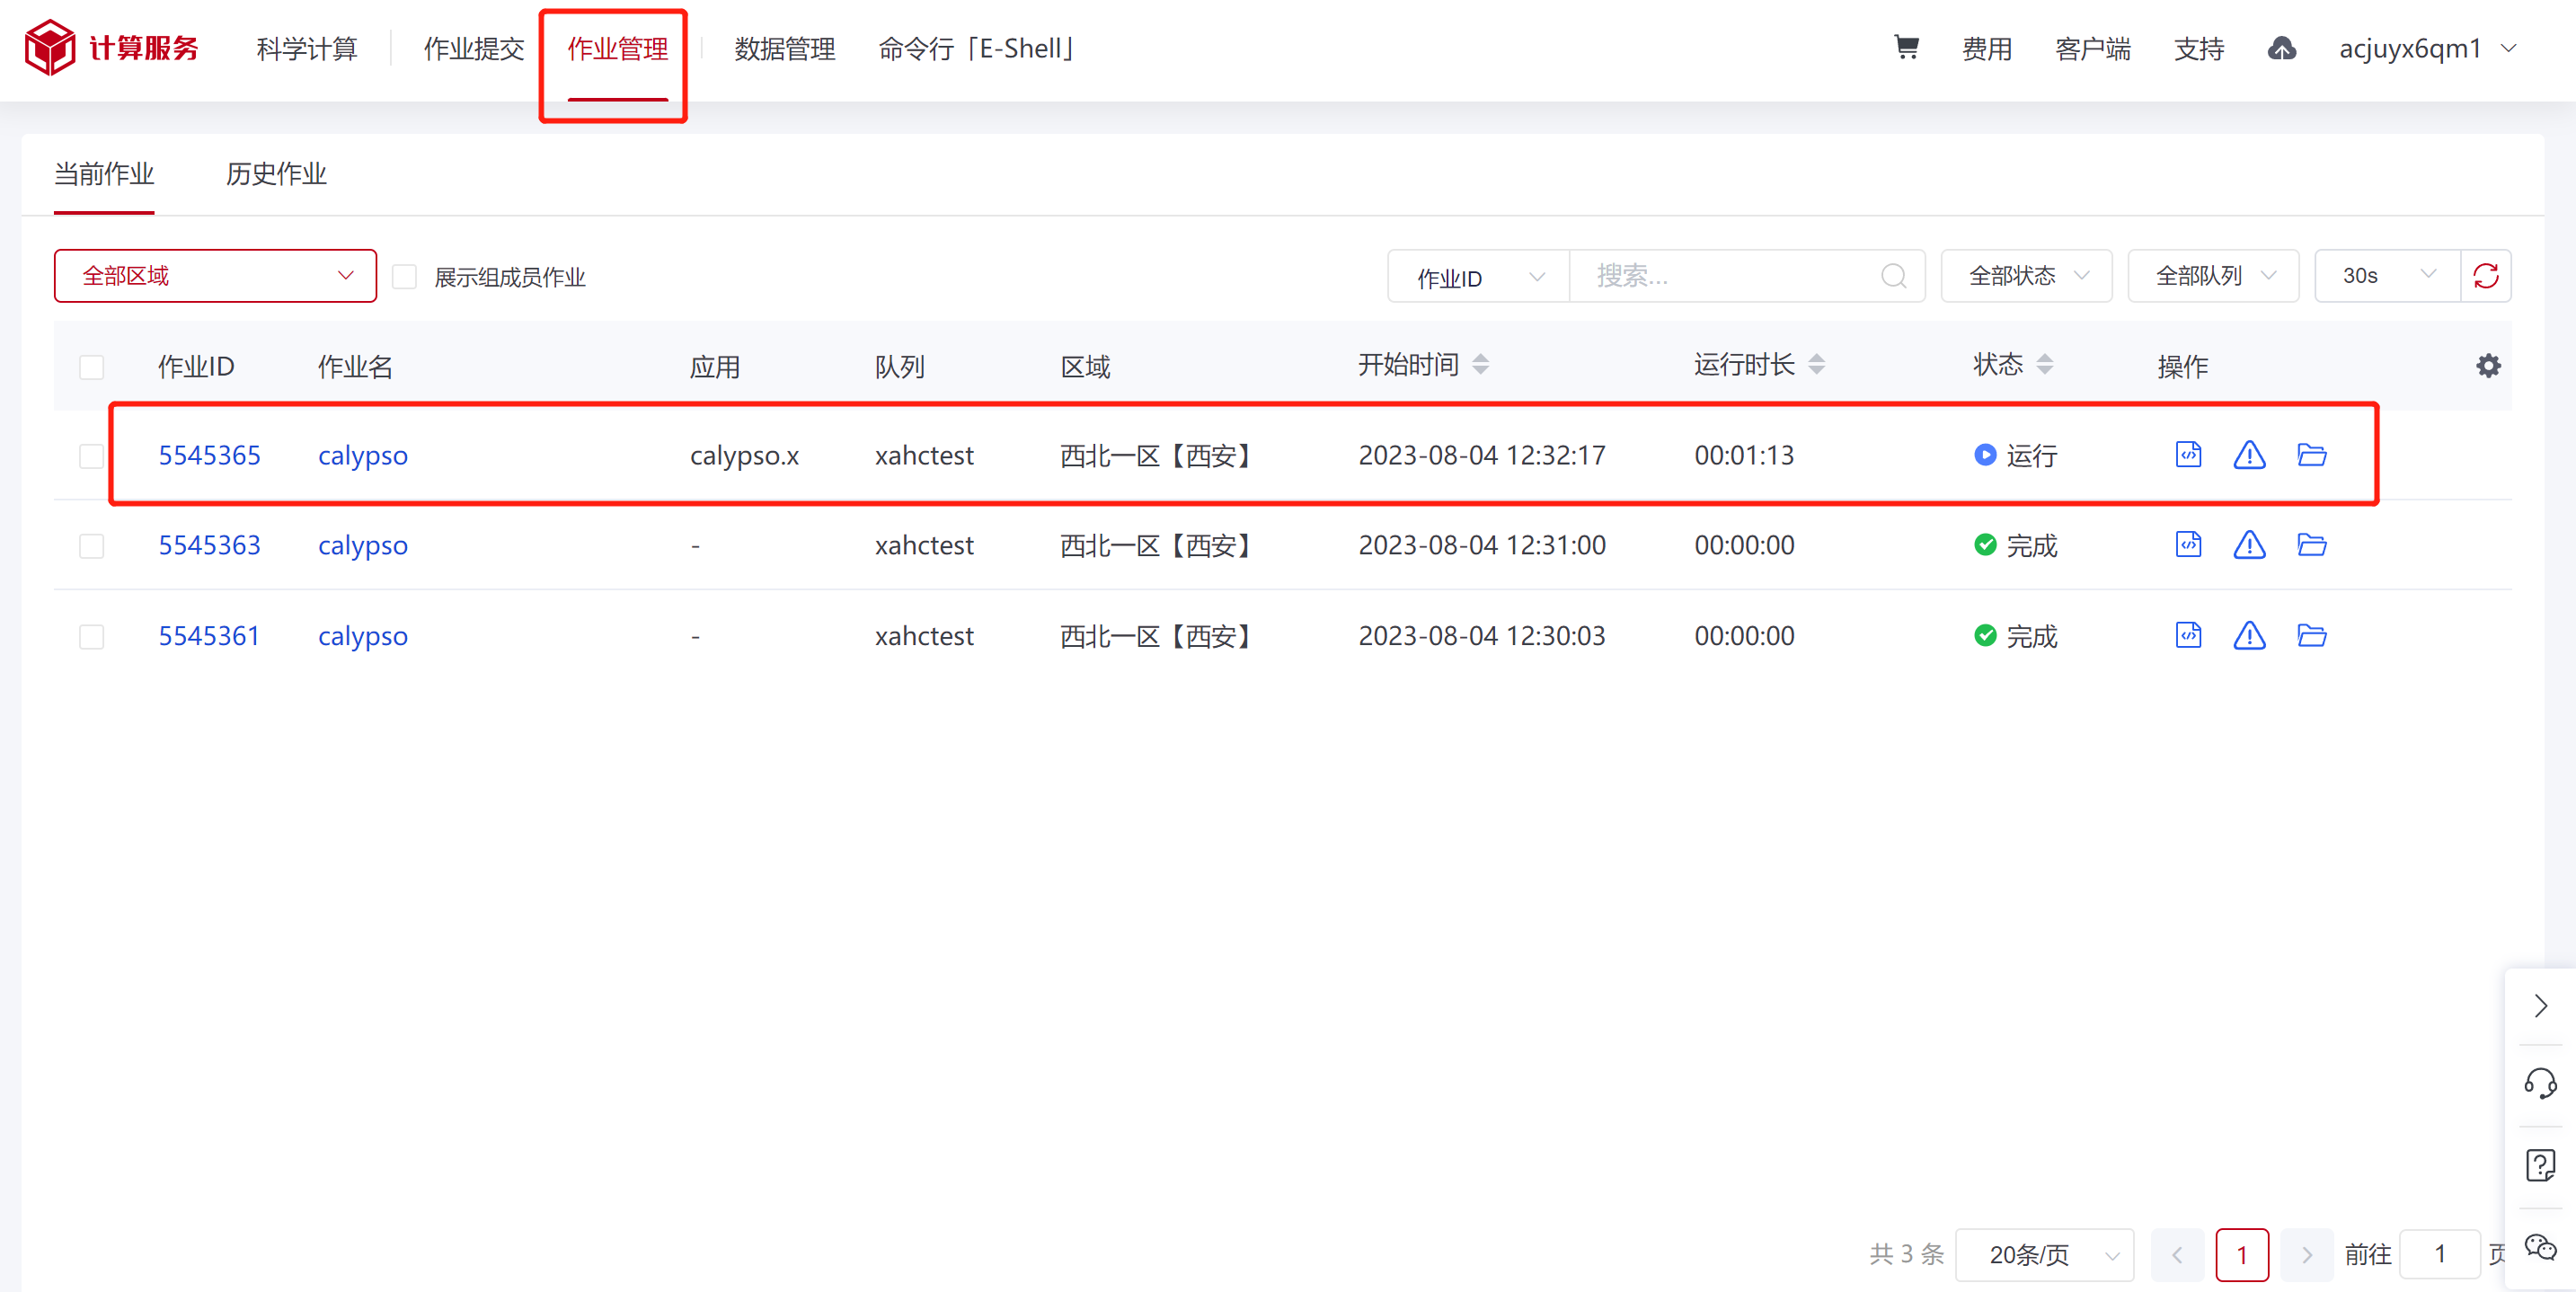The image size is (2576, 1292).
Task: Open the 20条/页 page size dropdown
Action: pos(2044,1254)
